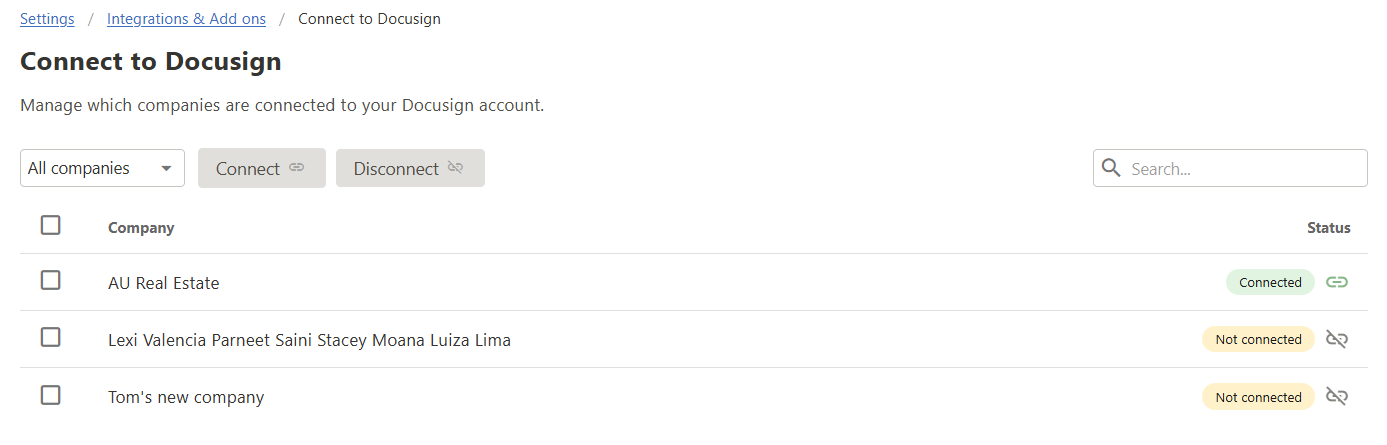
Task: Open Integrations & Add ons breadcrumb link
Action: coord(186,19)
